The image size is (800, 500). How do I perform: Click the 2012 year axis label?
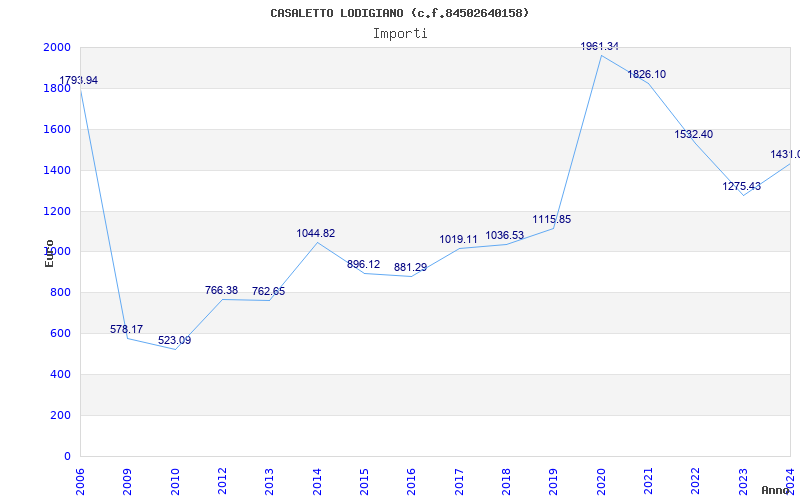pos(222,481)
